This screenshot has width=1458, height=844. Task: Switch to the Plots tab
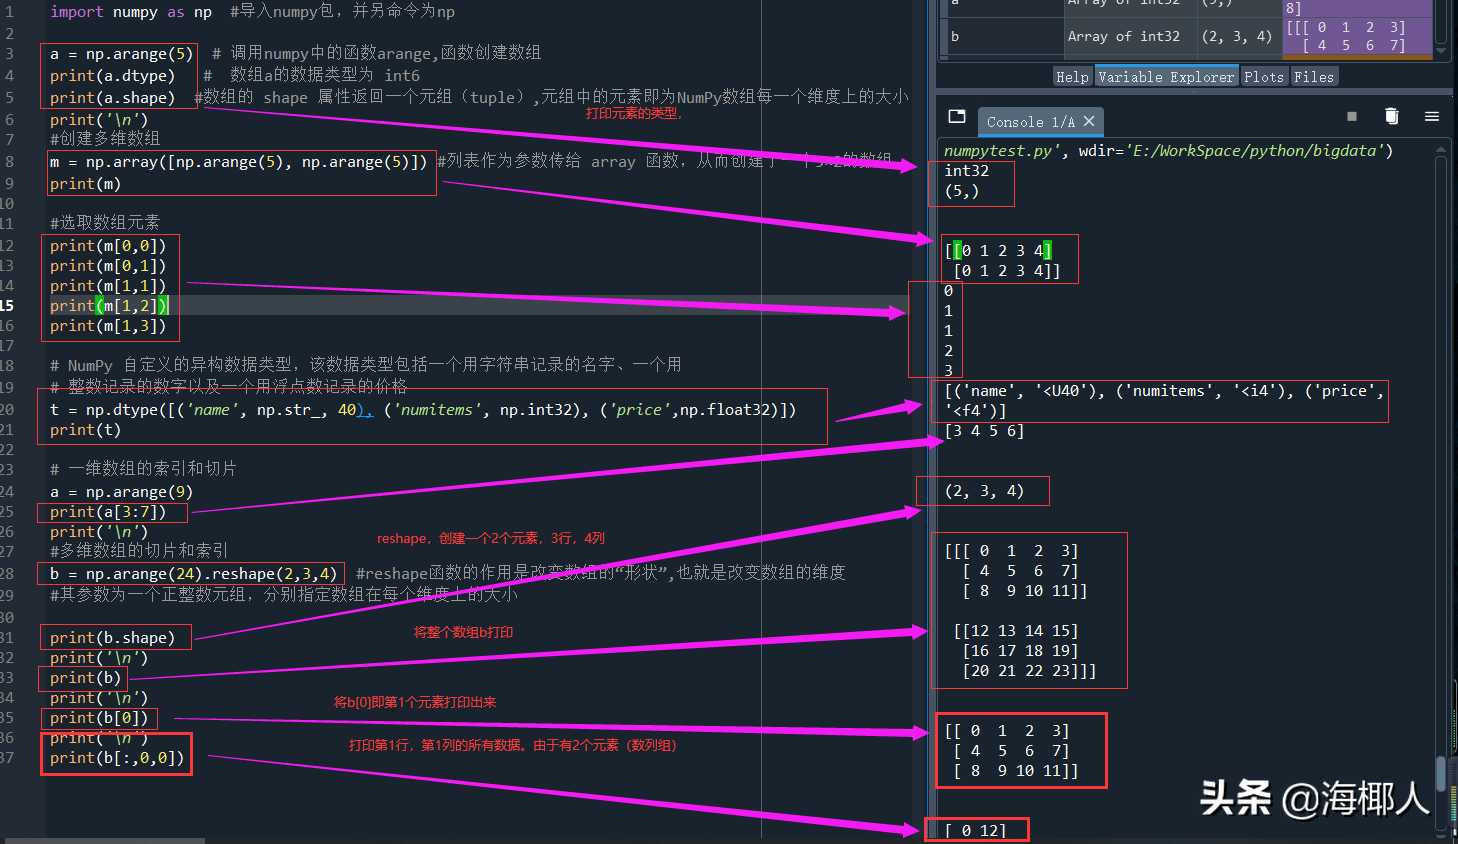click(x=1264, y=77)
